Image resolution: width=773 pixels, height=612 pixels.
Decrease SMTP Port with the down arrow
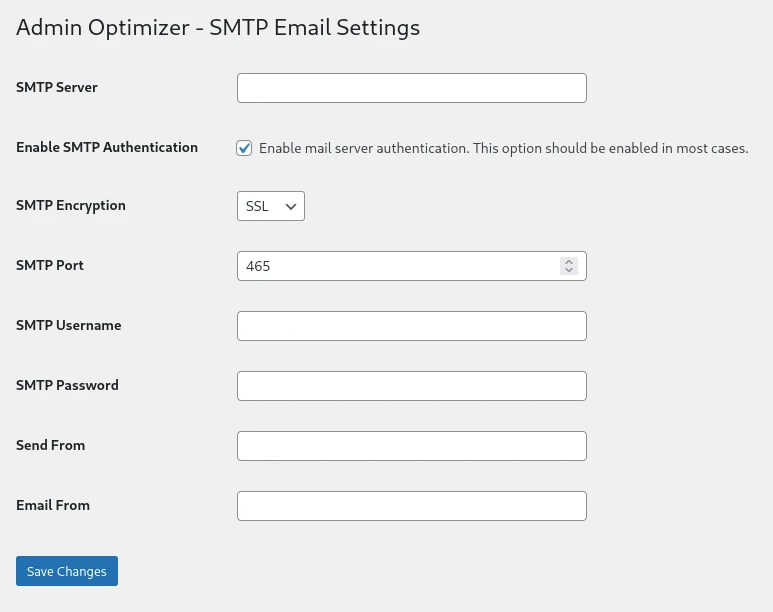[569, 271]
